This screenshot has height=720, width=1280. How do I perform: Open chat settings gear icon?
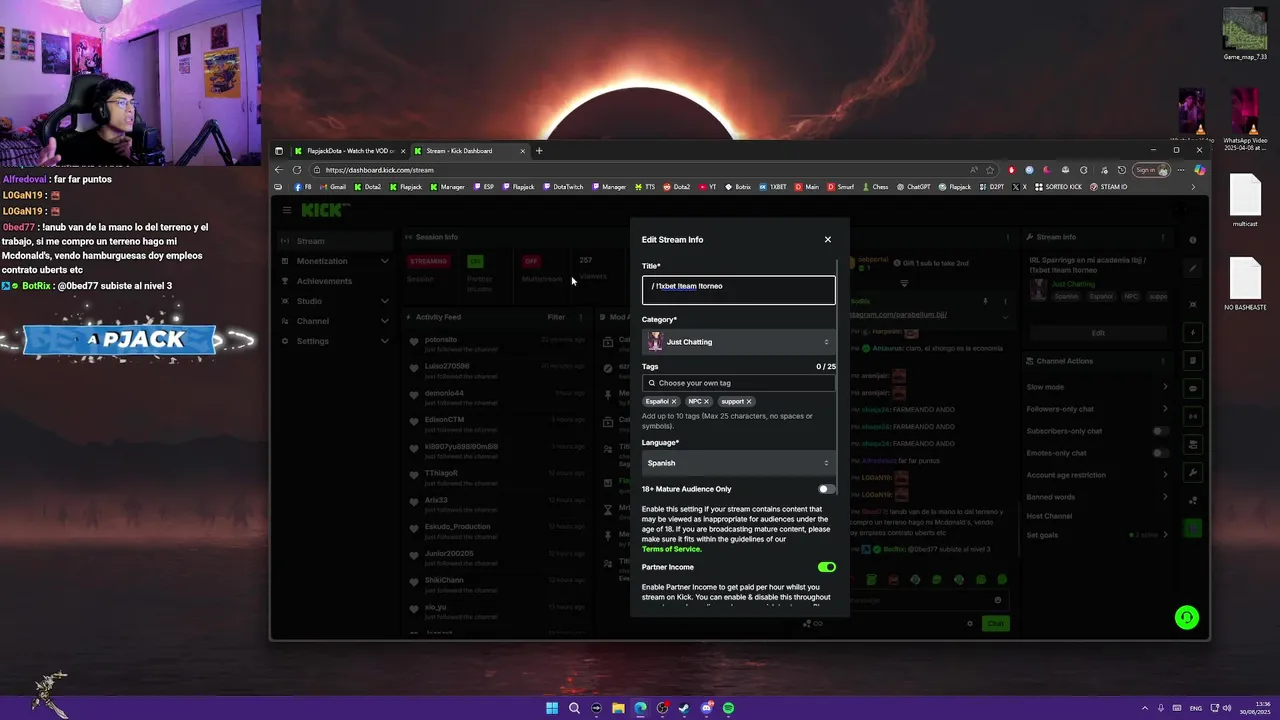pos(969,623)
